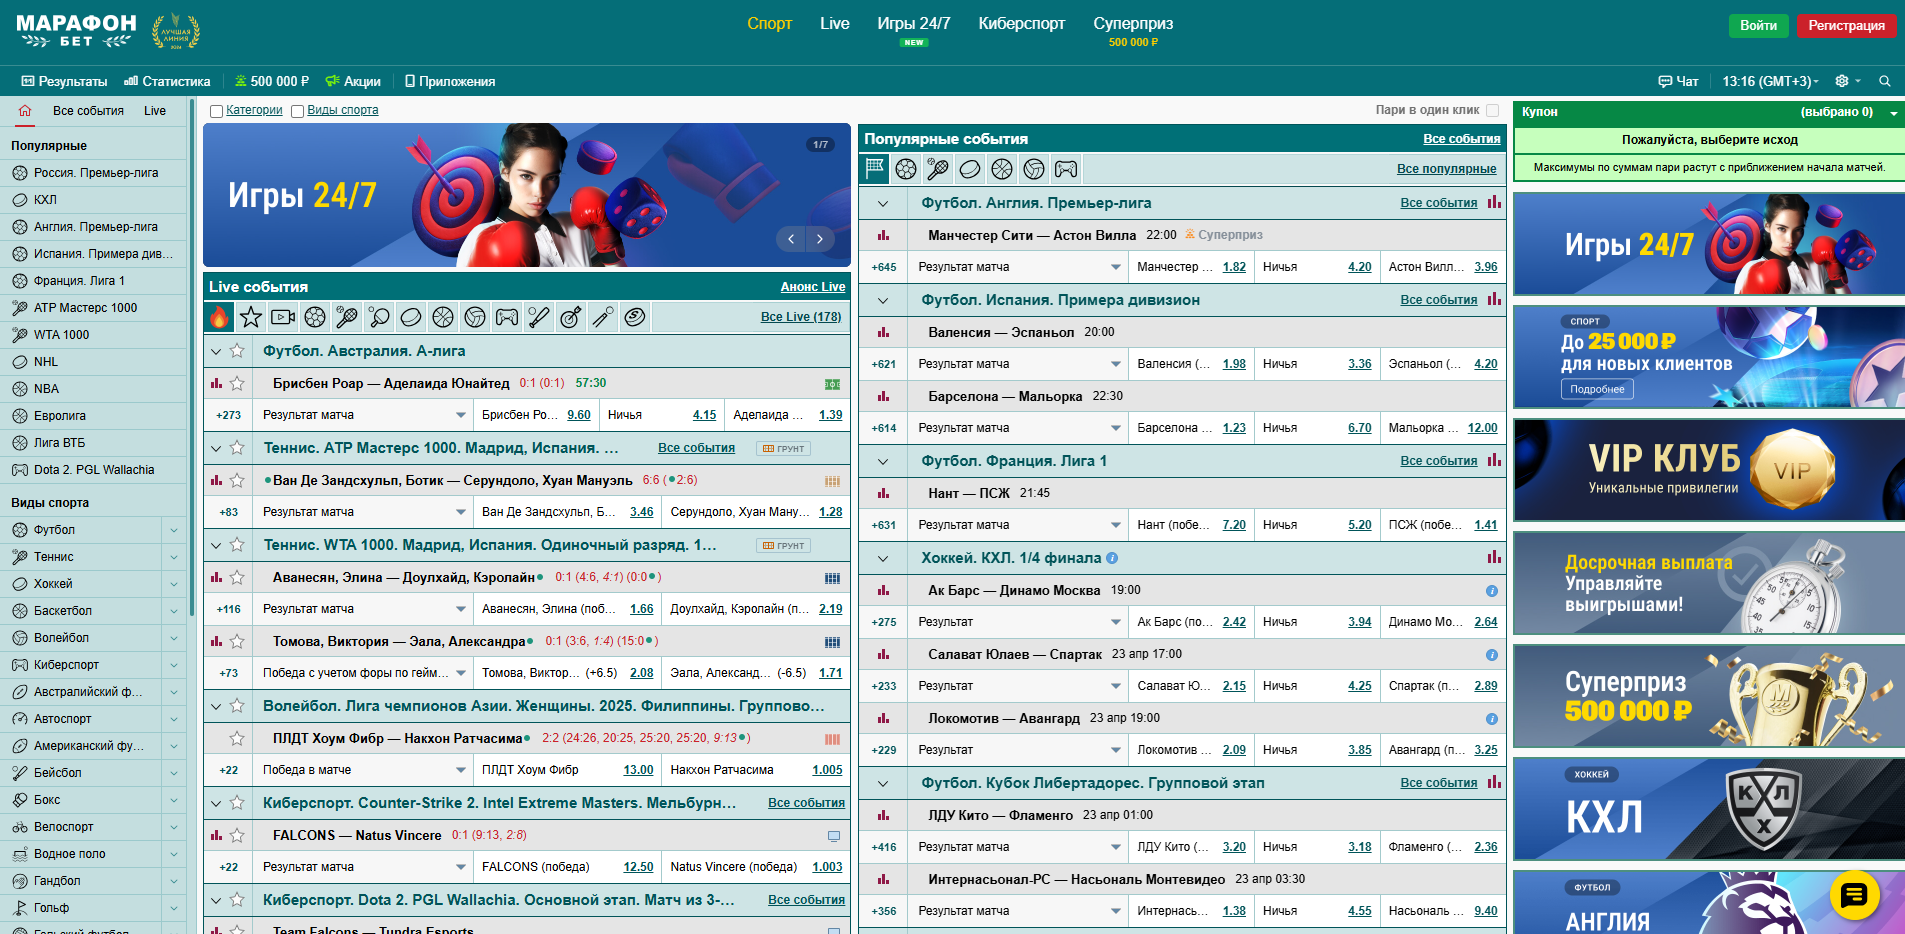Viewport: 1905px width, 934px height.
Task: Open the Все популярные link
Action: (1446, 169)
